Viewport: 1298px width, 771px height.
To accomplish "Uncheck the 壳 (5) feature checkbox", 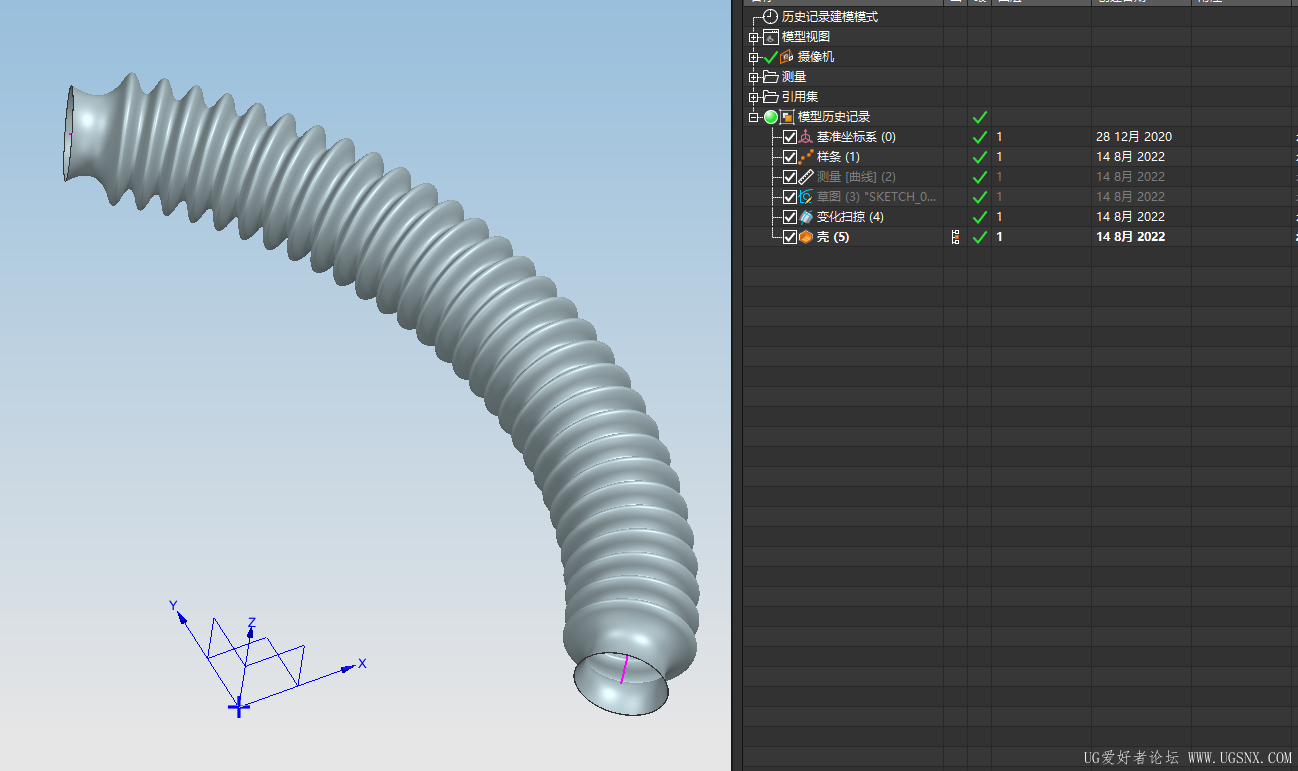I will click(x=790, y=237).
